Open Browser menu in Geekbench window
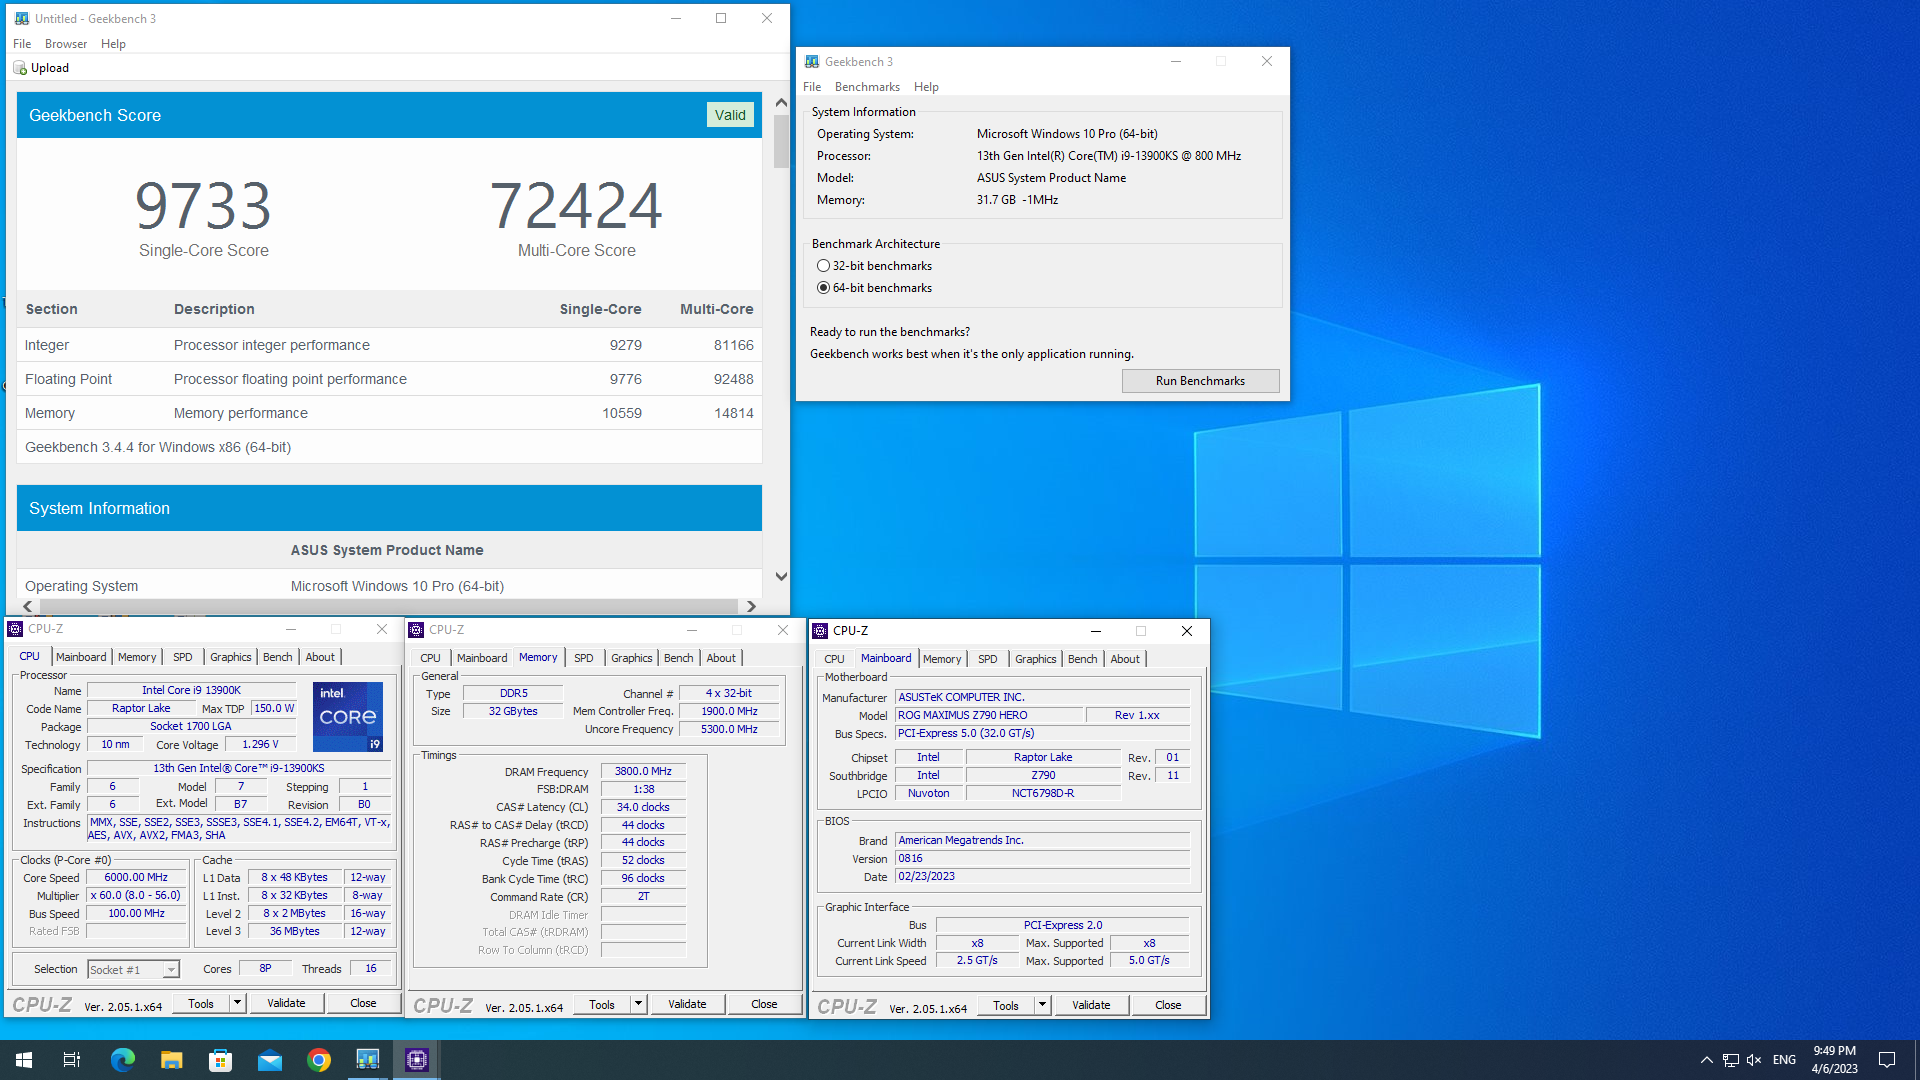 (x=66, y=44)
